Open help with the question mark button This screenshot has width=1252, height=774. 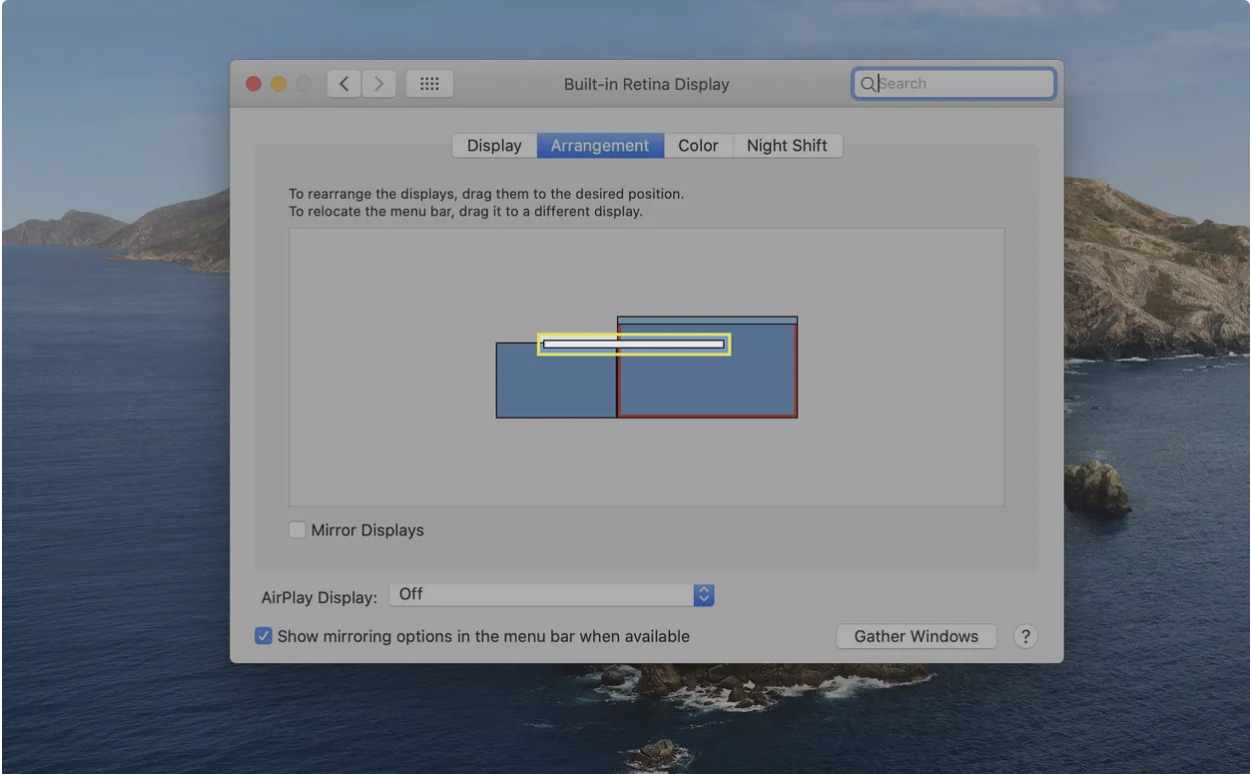[x=1024, y=637]
